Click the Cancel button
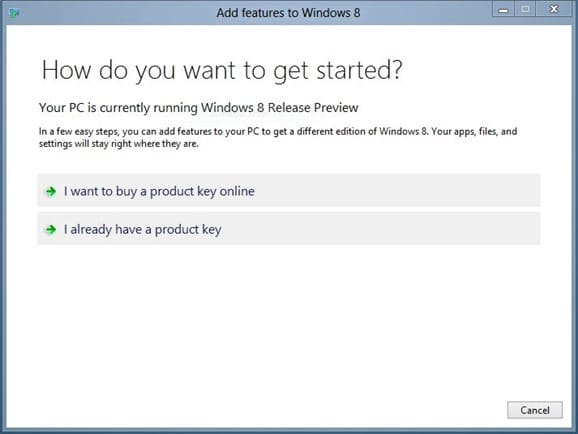Screen dimensions: 578x434 point(535,410)
